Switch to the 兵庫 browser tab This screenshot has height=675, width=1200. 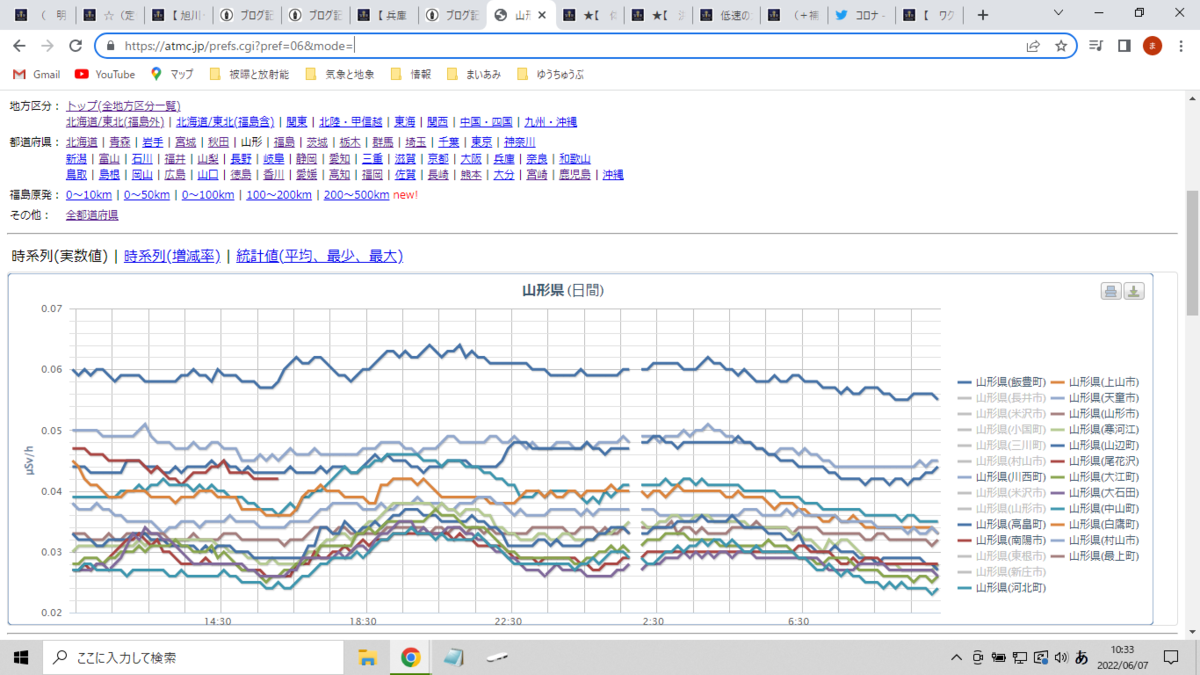(384, 16)
